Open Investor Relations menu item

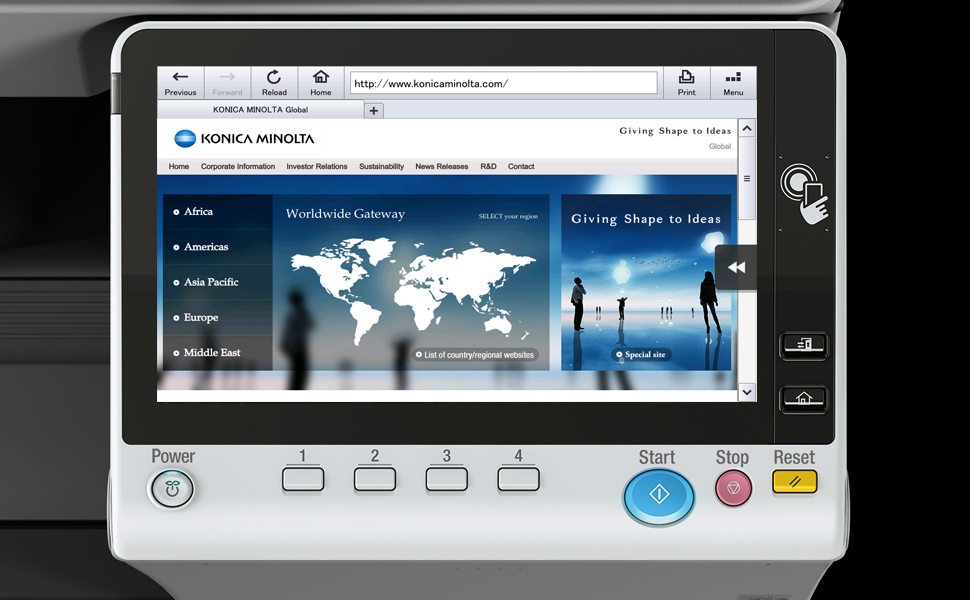pyautogui.click(x=317, y=166)
